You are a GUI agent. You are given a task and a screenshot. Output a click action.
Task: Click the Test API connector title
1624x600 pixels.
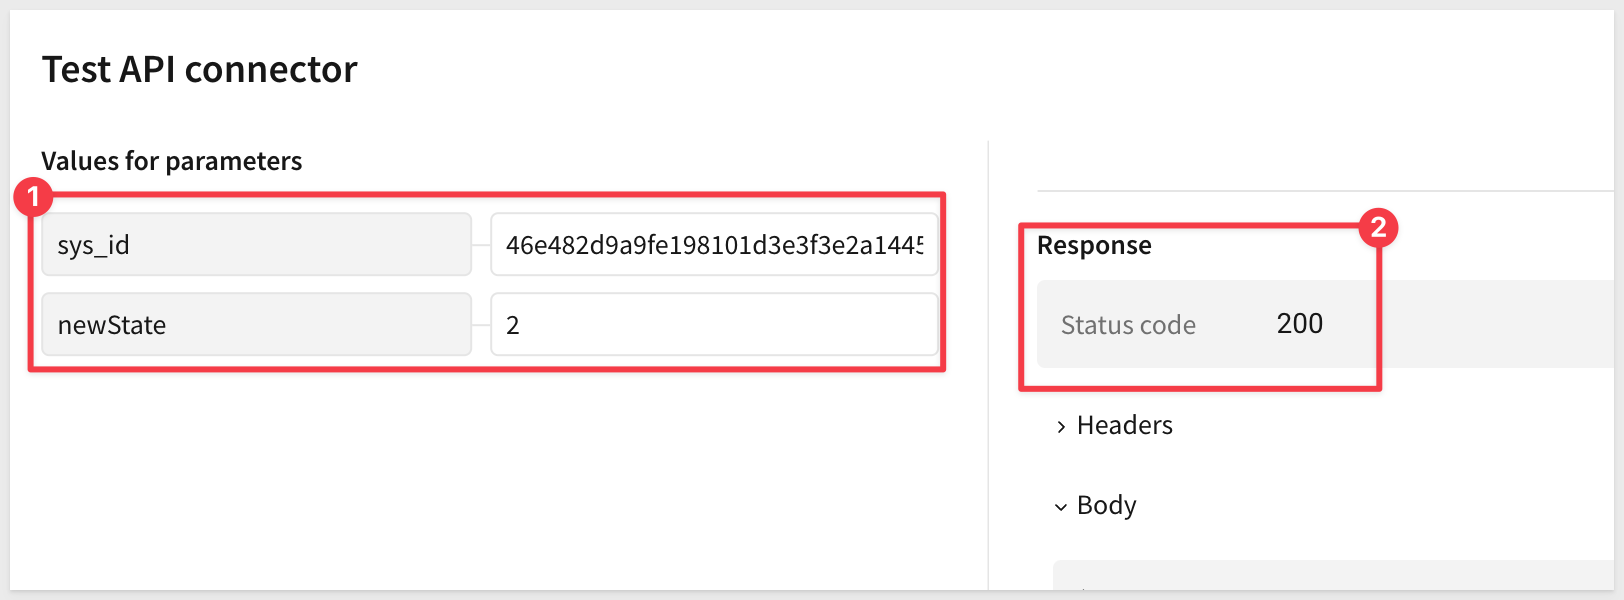pos(199,69)
